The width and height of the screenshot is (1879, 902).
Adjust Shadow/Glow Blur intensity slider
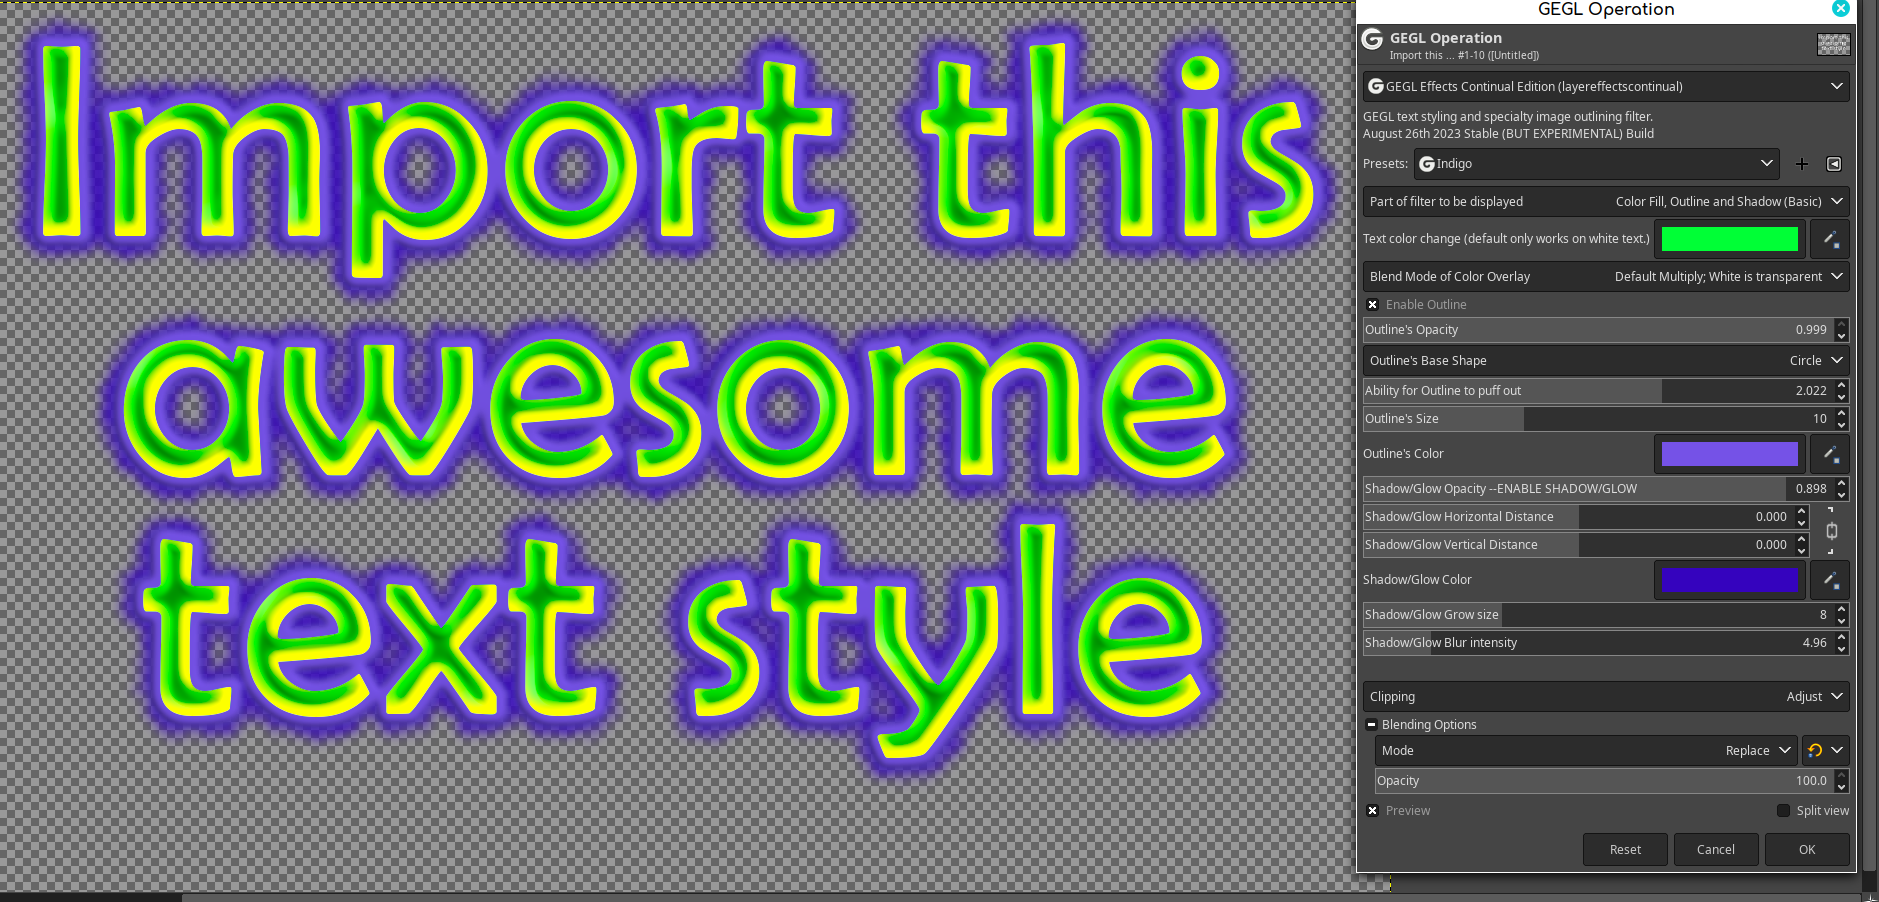[x=1598, y=643]
